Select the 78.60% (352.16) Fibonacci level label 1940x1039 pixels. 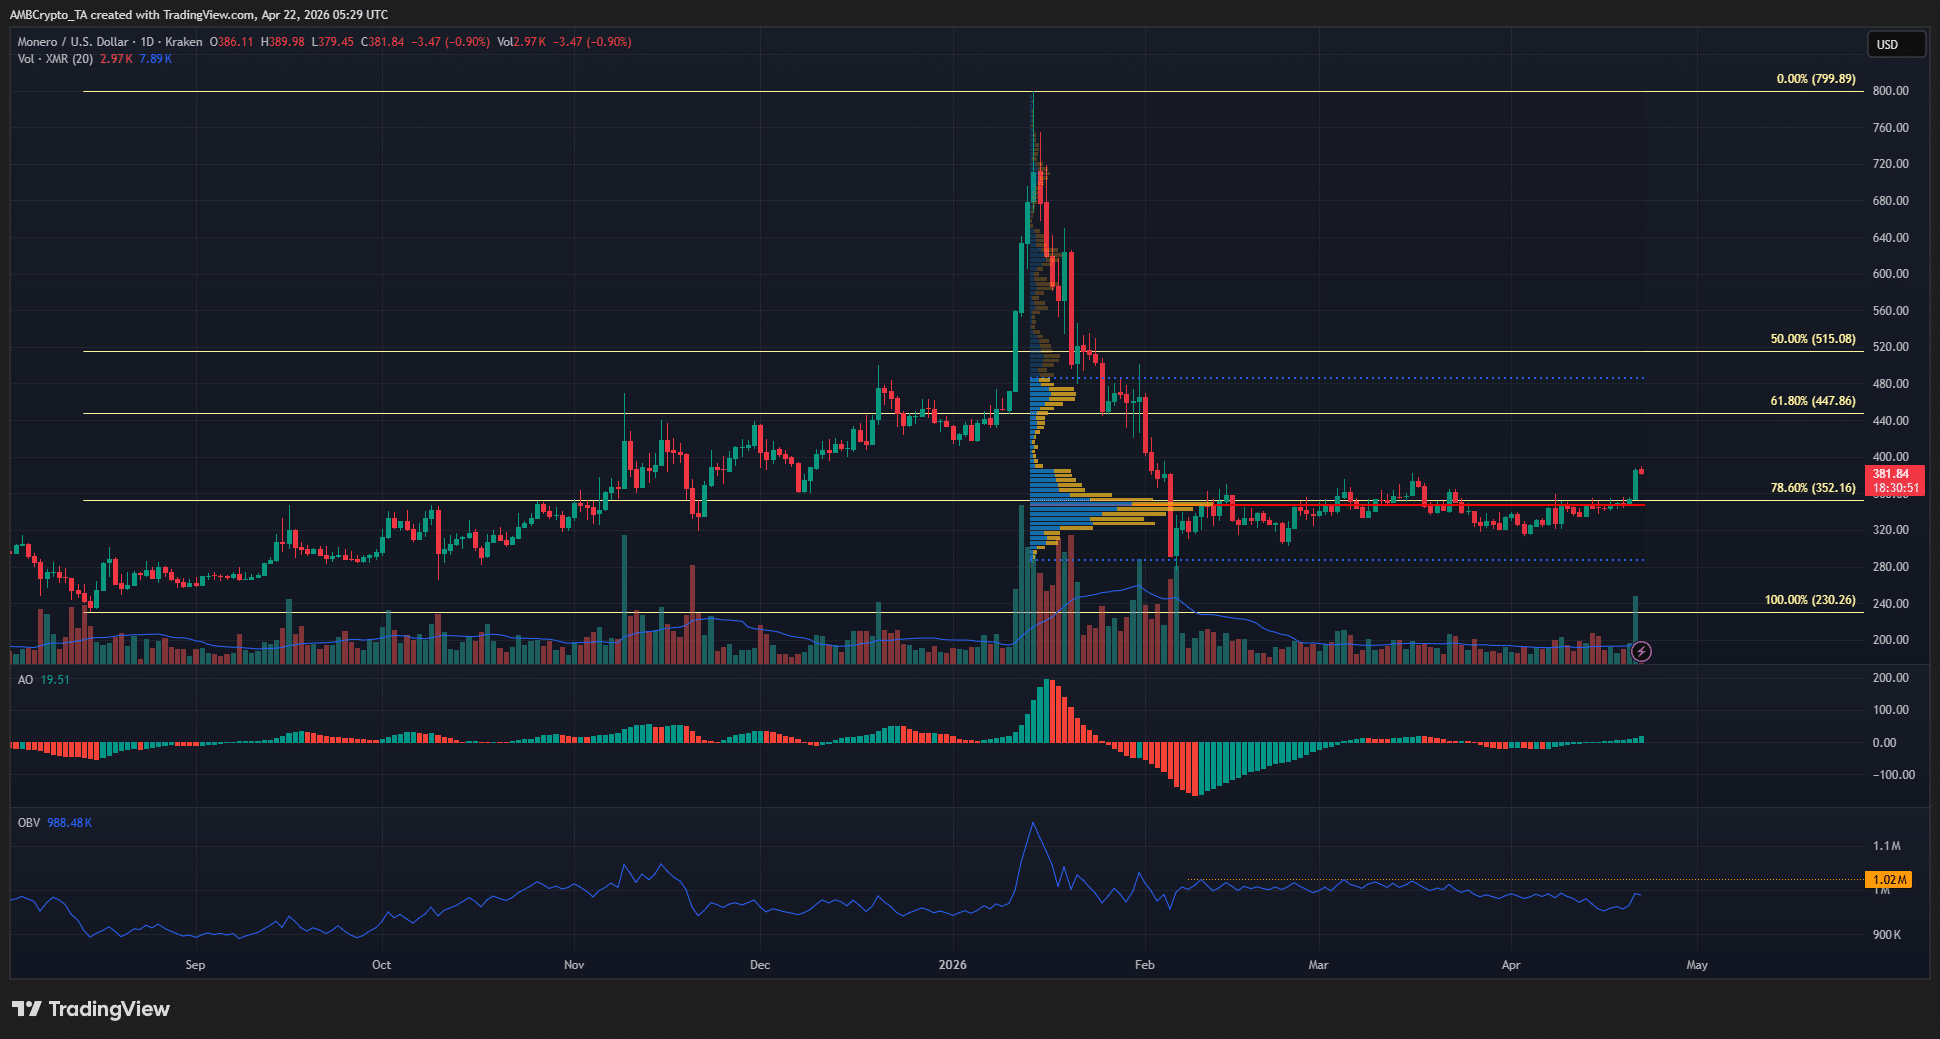click(1812, 488)
